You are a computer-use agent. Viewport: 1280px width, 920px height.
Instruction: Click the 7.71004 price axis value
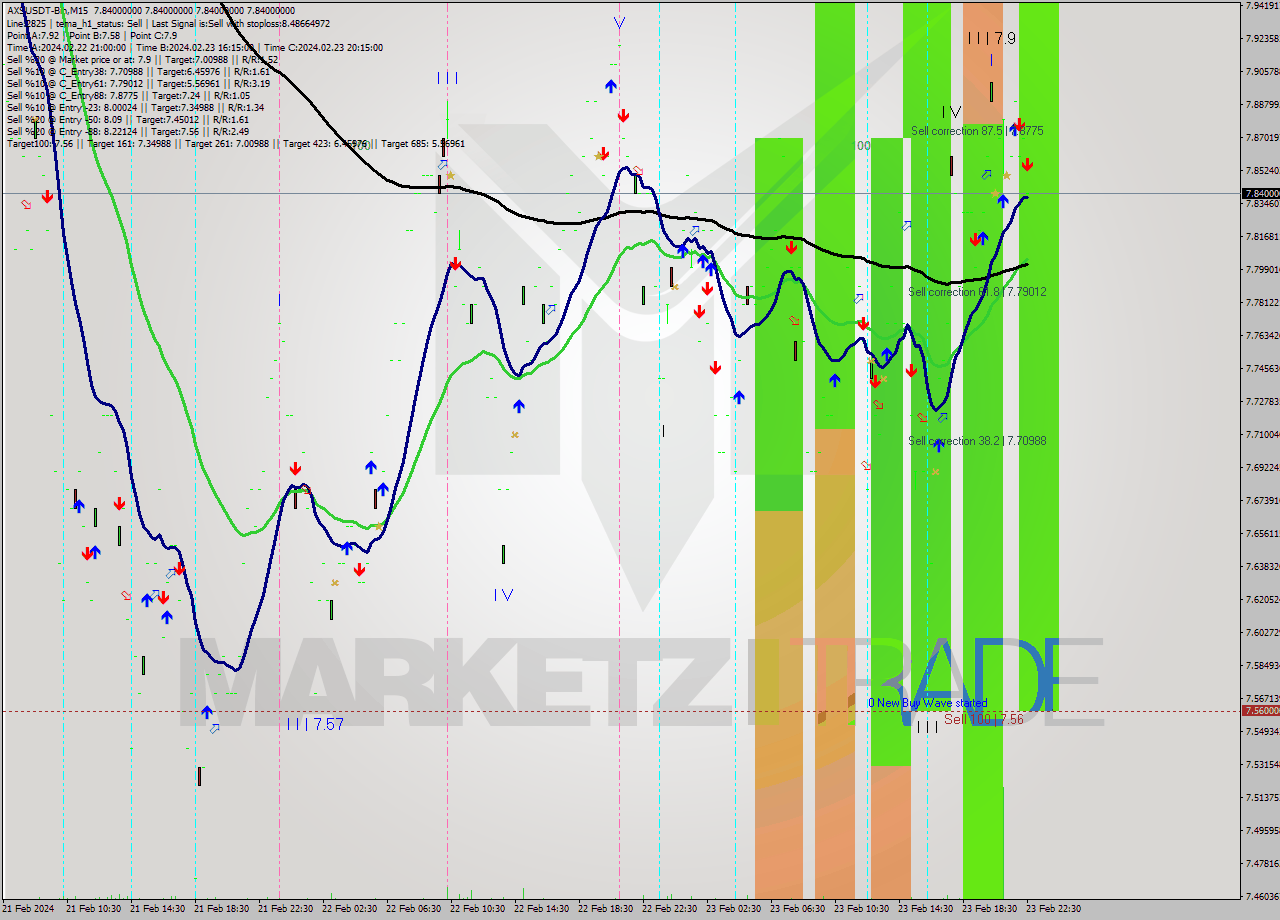(x=1262, y=434)
